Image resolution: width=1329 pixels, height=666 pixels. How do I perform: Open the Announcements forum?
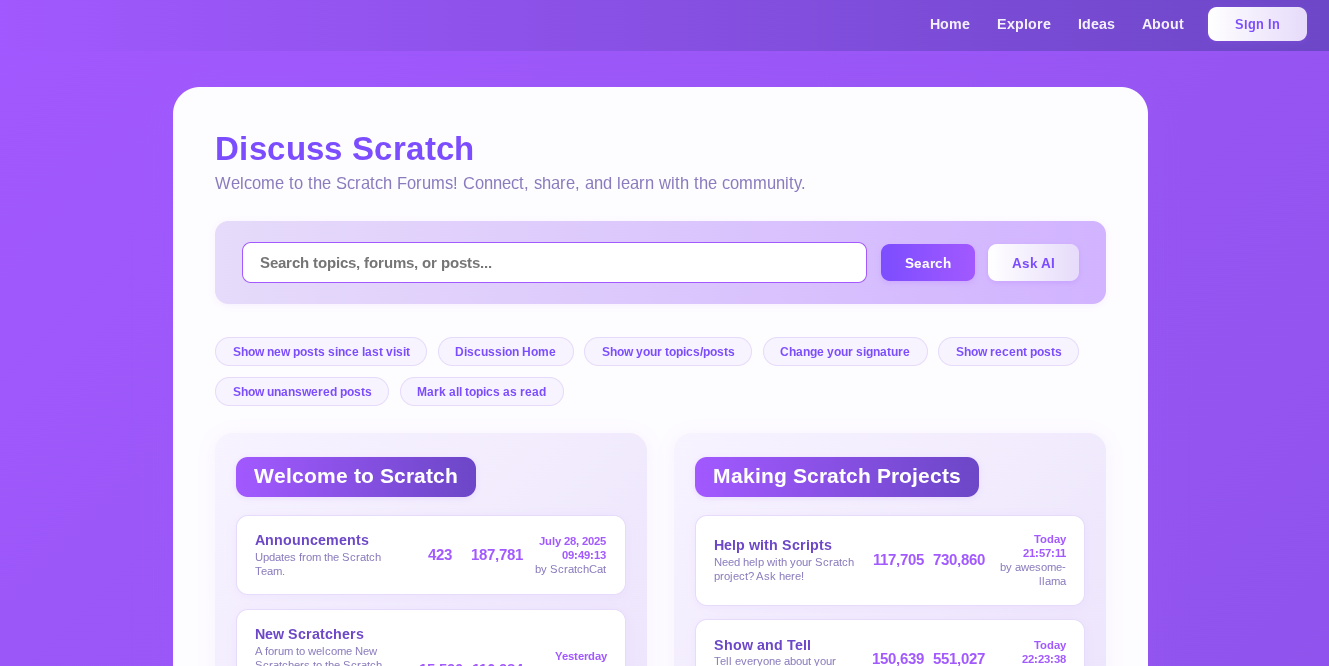[x=312, y=540]
